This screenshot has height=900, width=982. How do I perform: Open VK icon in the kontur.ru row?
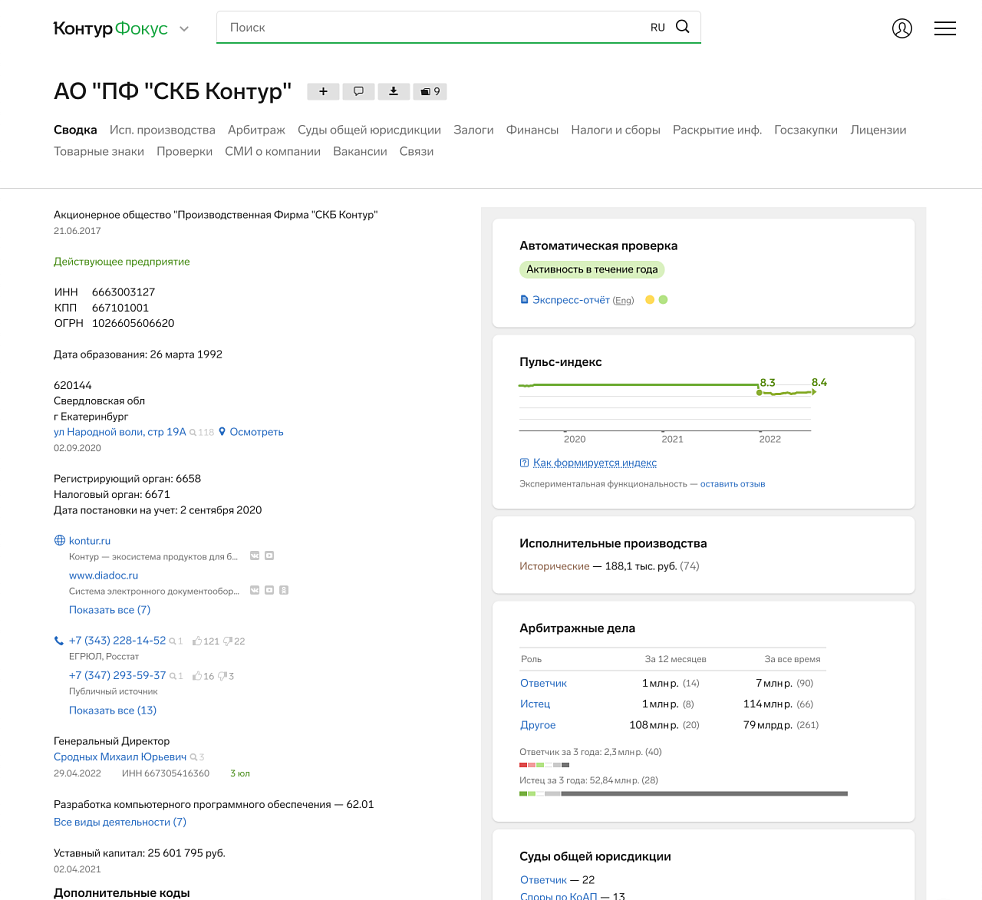coord(254,556)
